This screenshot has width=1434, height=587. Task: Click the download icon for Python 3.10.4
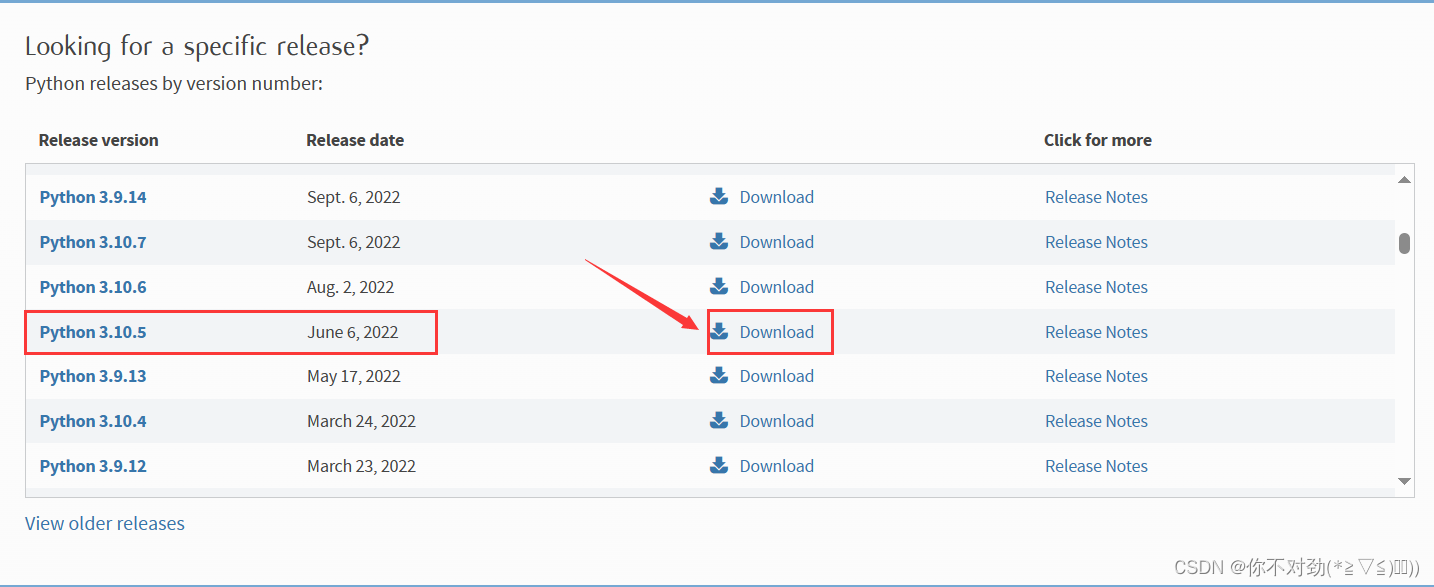719,420
